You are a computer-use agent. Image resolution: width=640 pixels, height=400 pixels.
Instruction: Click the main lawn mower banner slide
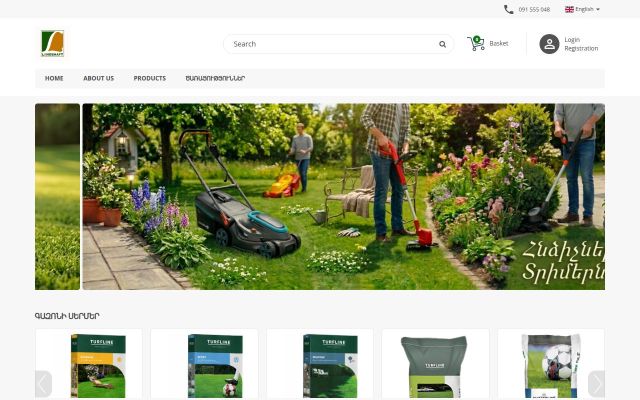tap(343, 197)
